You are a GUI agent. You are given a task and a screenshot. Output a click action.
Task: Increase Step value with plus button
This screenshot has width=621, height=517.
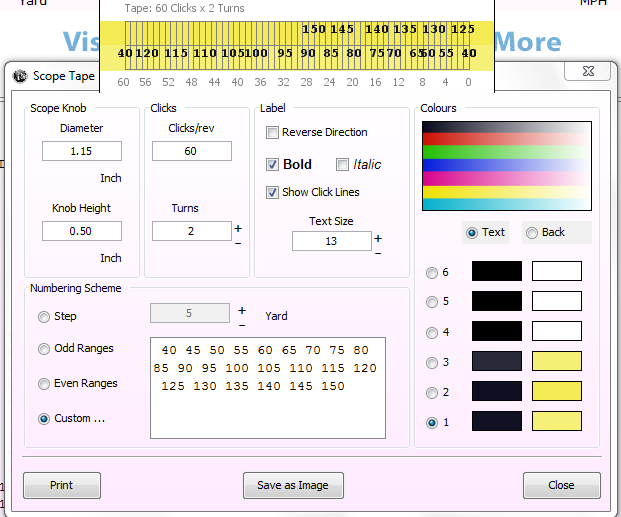click(x=242, y=311)
